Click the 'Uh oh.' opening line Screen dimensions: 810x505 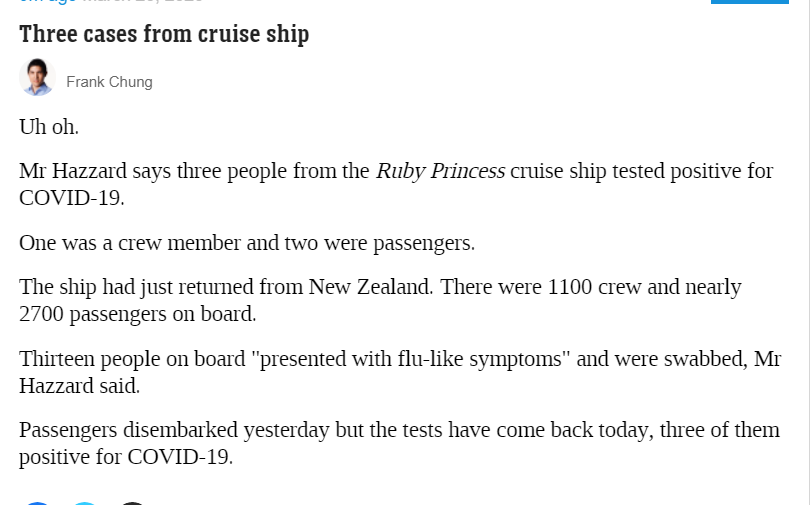click(x=49, y=127)
